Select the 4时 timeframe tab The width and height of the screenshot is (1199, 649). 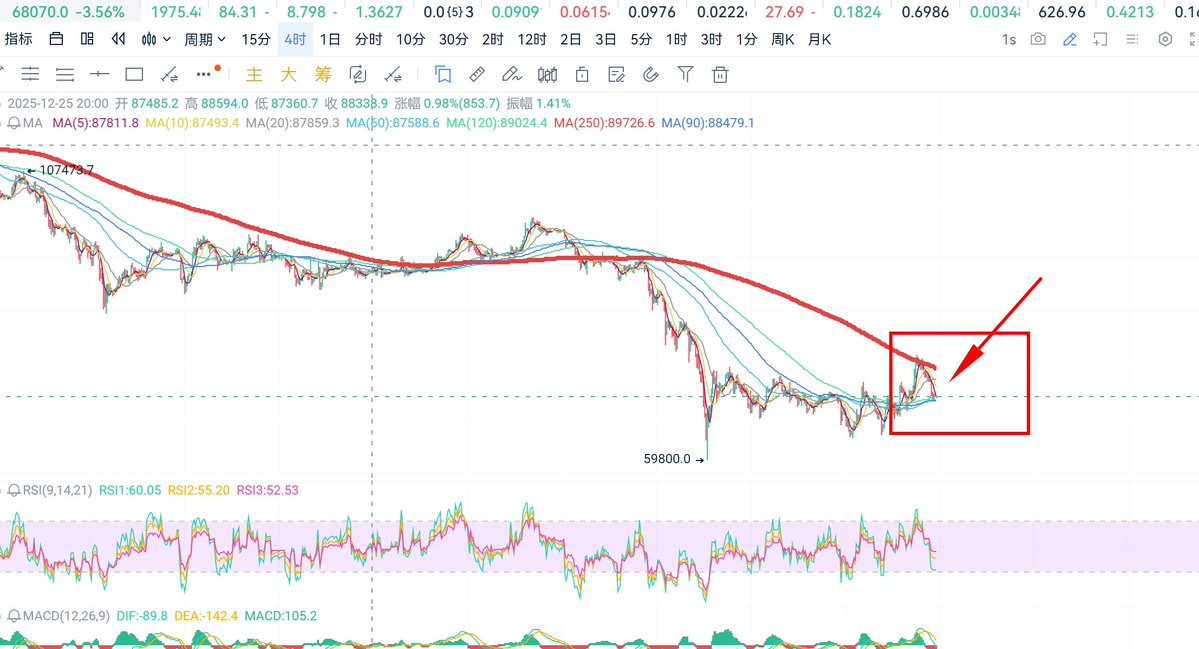(295, 39)
